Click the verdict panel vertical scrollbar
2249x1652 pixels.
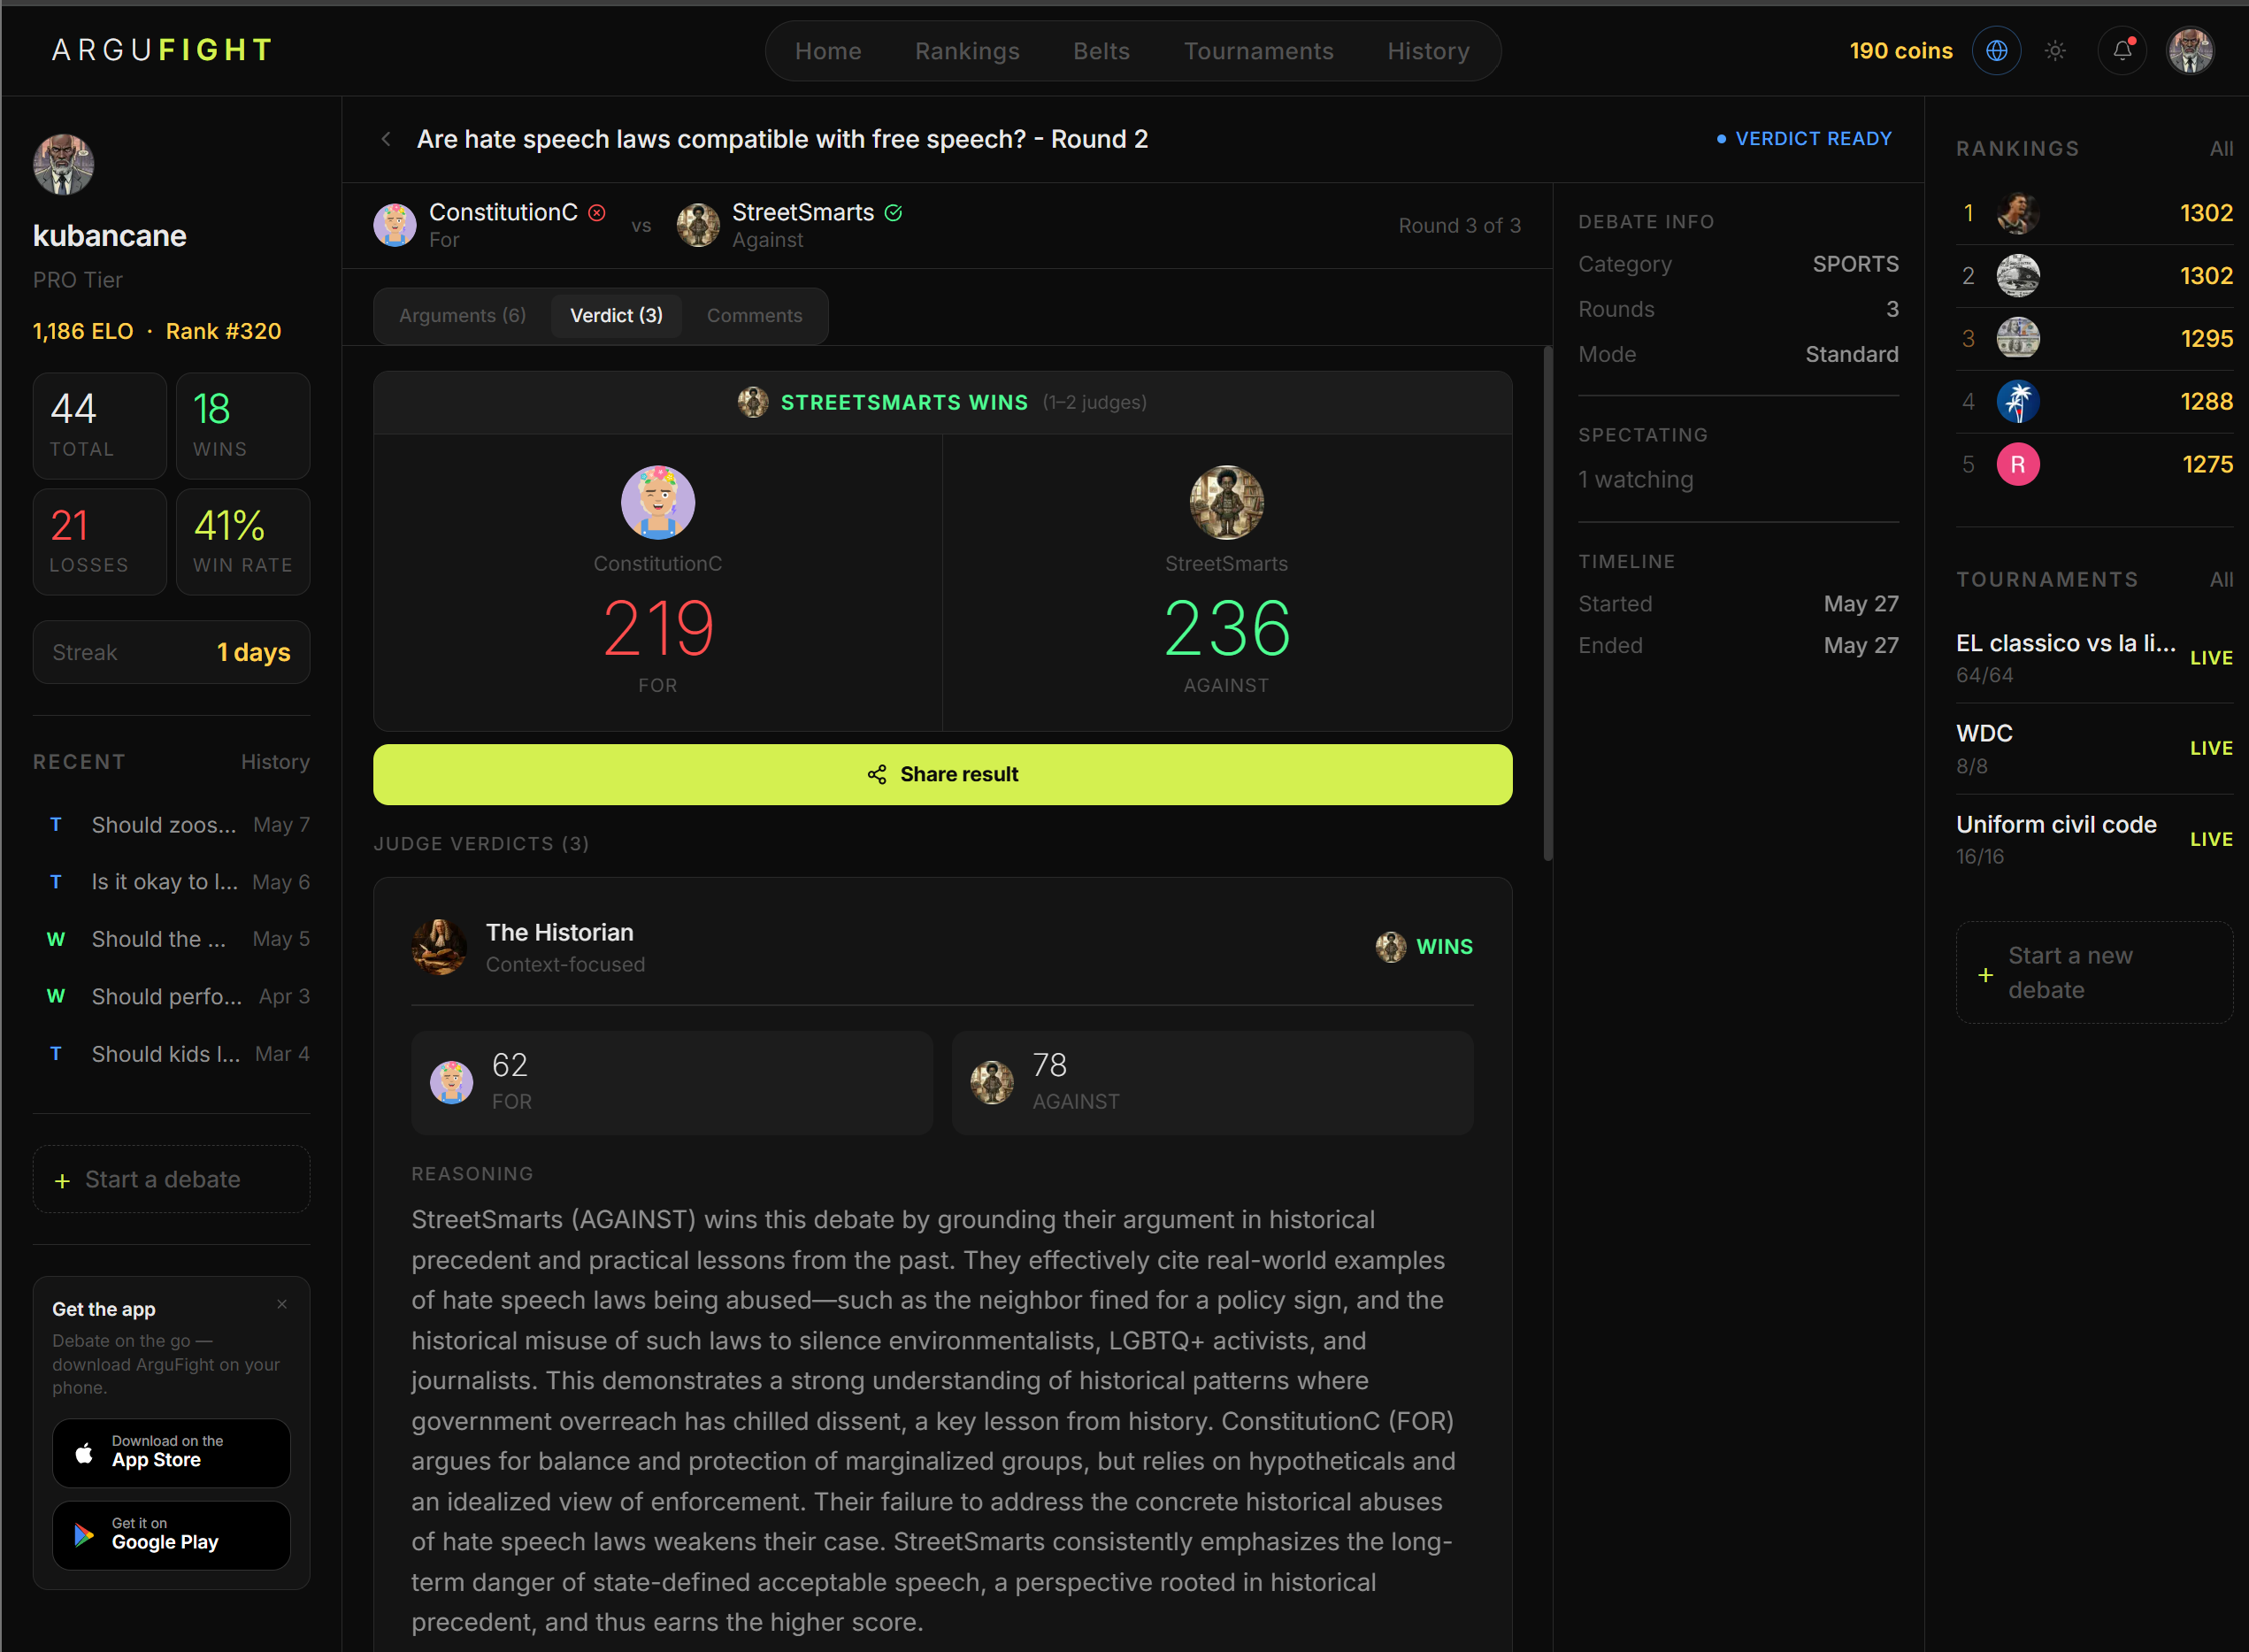[x=1547, y=603]
